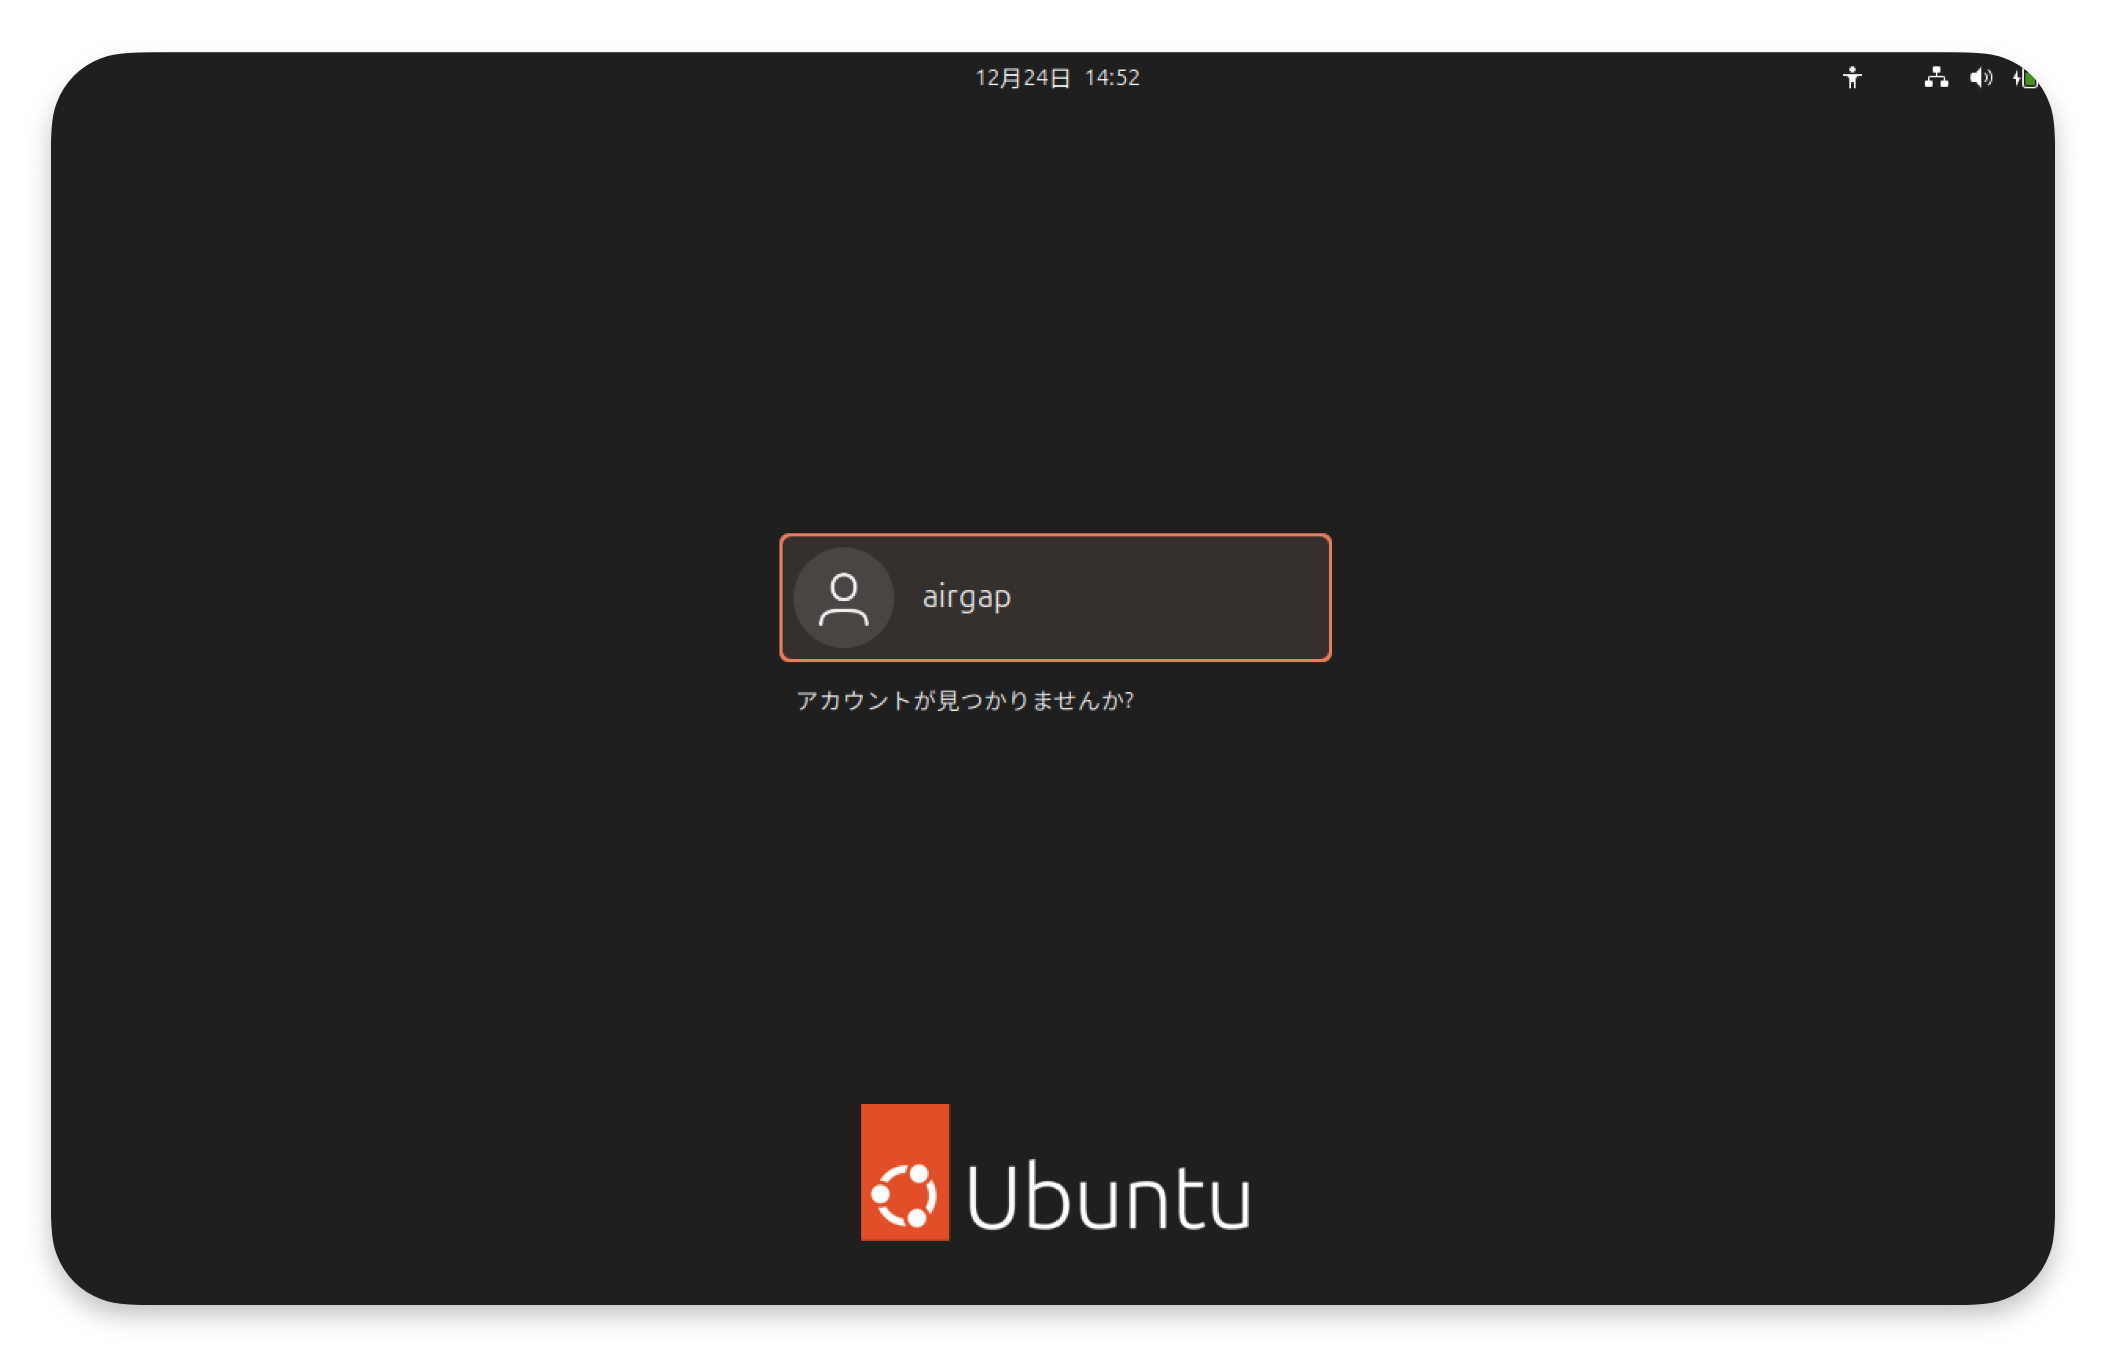Click the 14:52 time in top bar
This screenshot has width=2104, height=1348.
1112,78
